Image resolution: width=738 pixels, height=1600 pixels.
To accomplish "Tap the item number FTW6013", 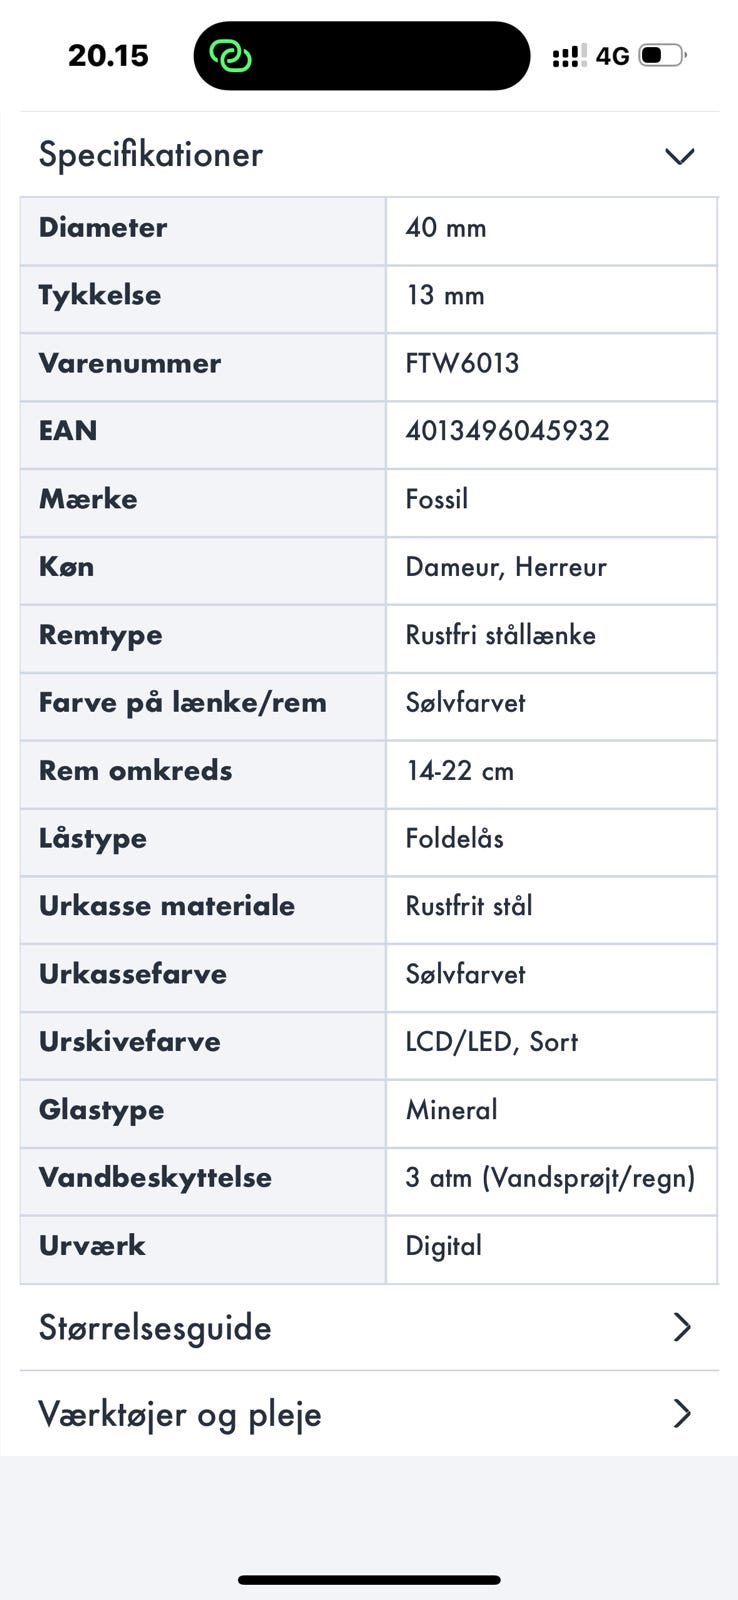I will [462, 363].
